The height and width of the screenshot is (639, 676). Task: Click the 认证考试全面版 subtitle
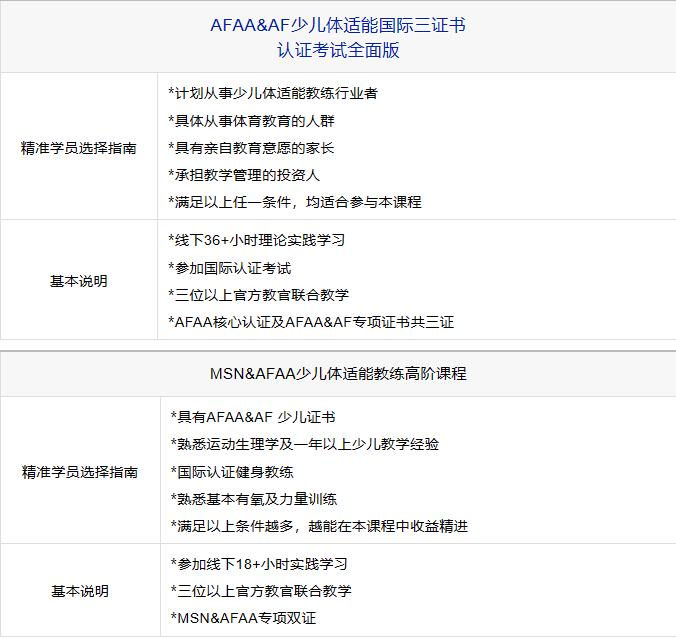338,50
